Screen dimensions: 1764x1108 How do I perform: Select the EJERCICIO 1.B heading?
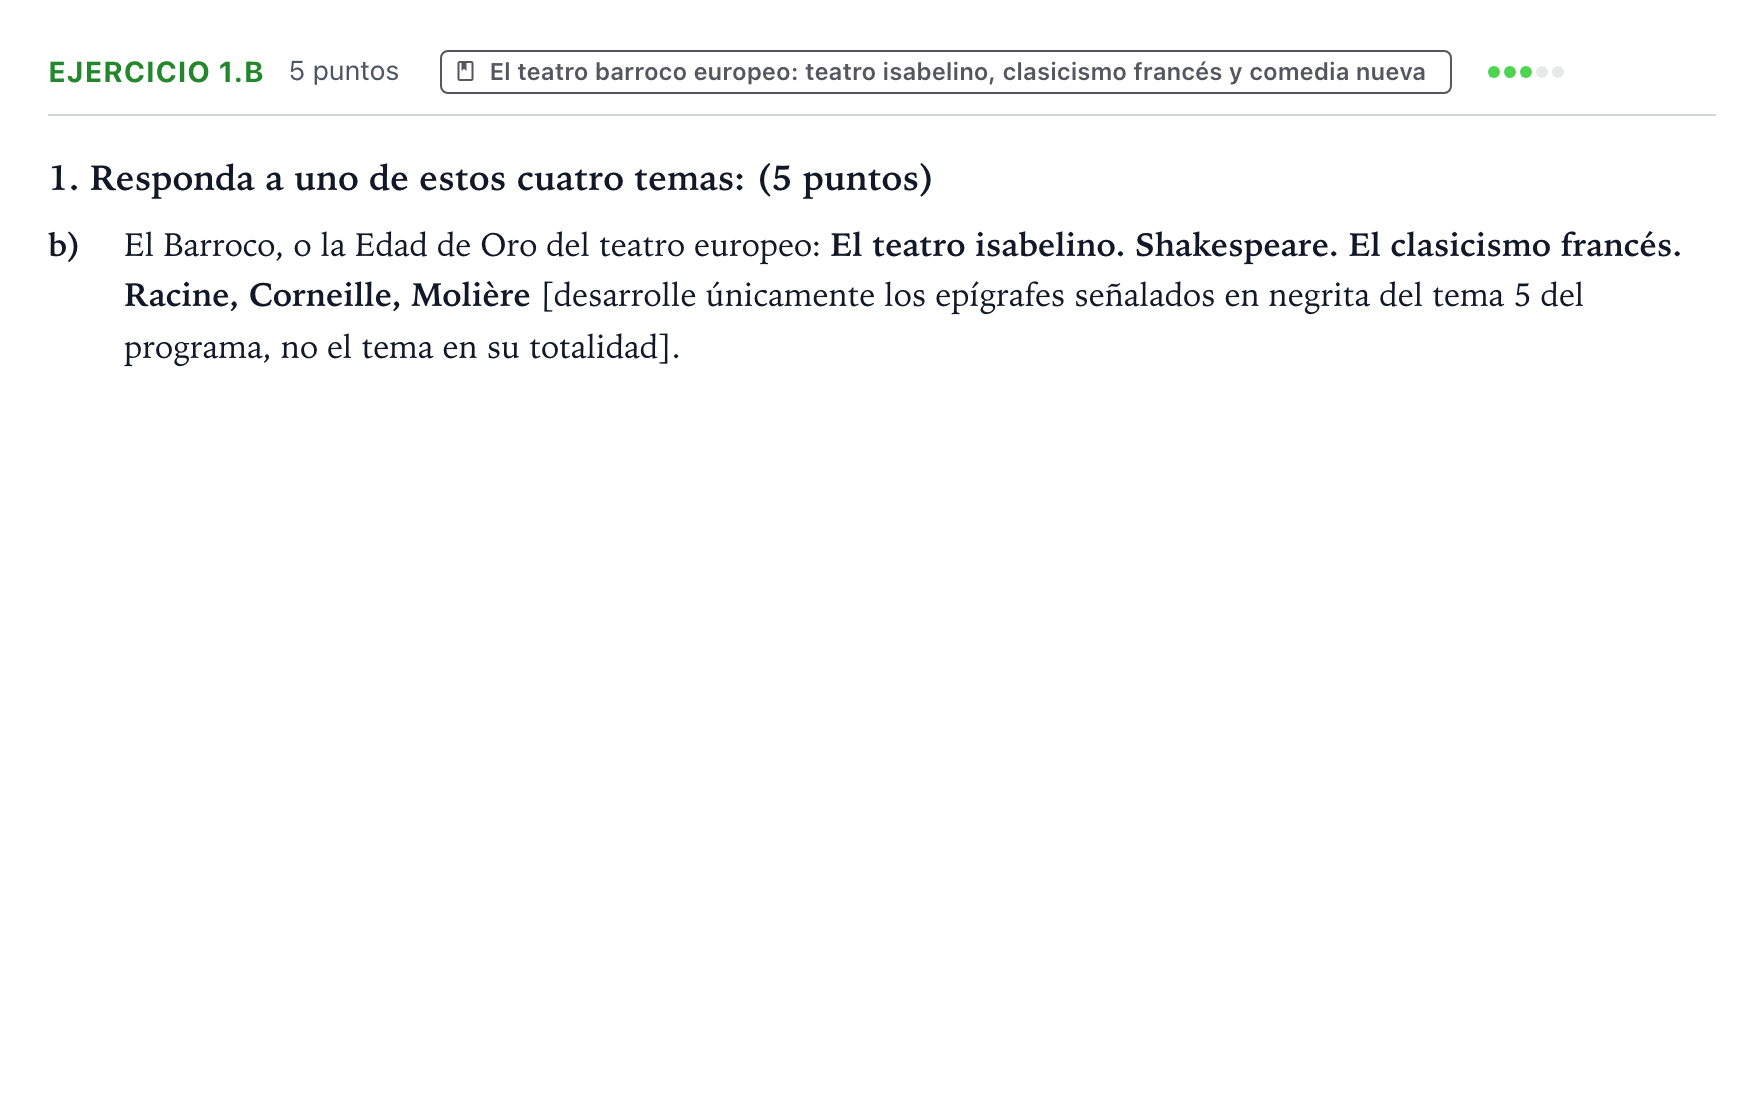156,72
